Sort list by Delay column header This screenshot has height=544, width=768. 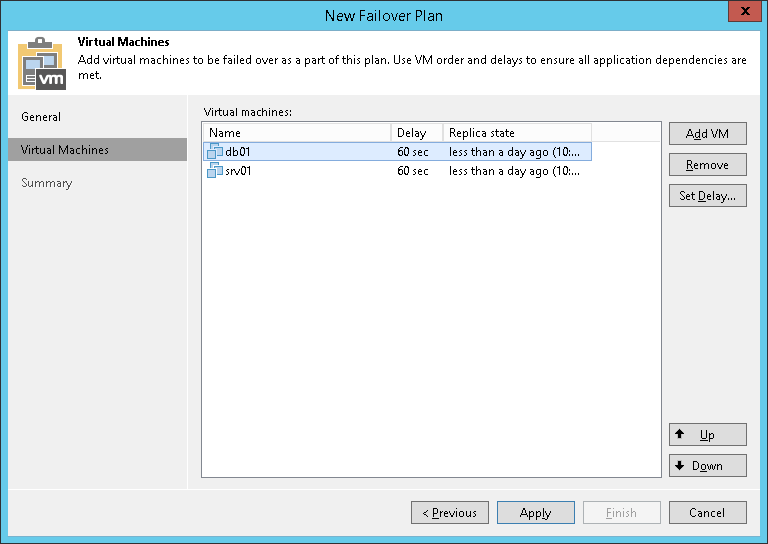(416, 133)
